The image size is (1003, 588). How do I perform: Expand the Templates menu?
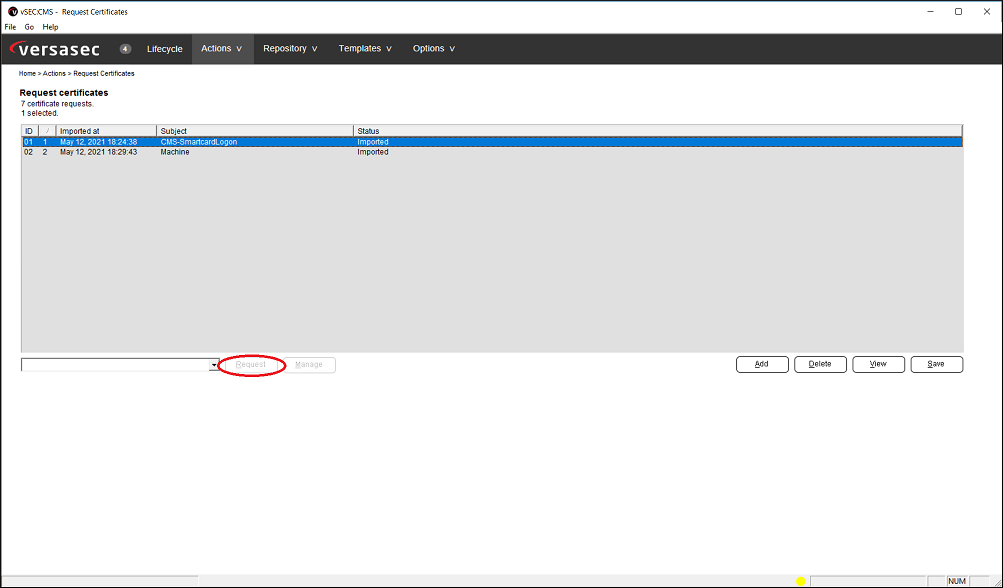pos(365,49)
